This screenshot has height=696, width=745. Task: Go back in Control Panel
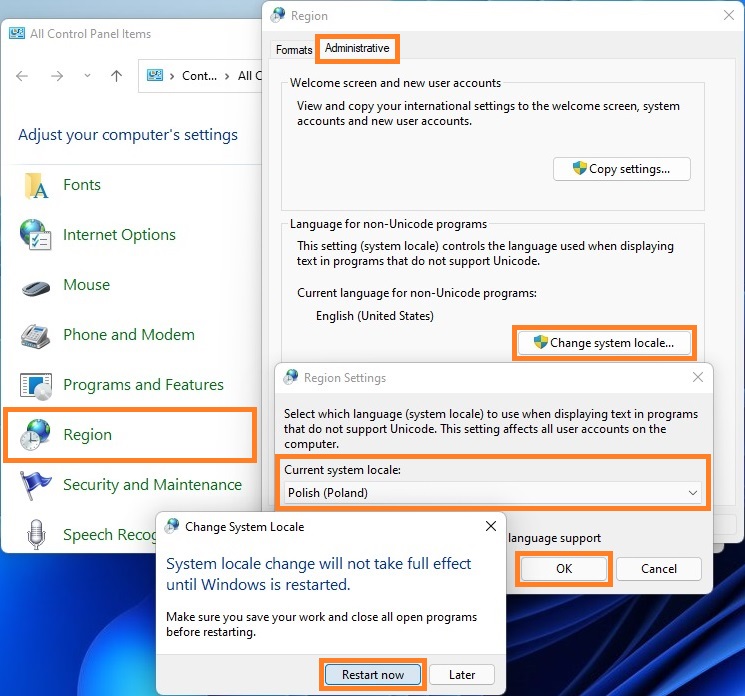(x=22, y=76)
